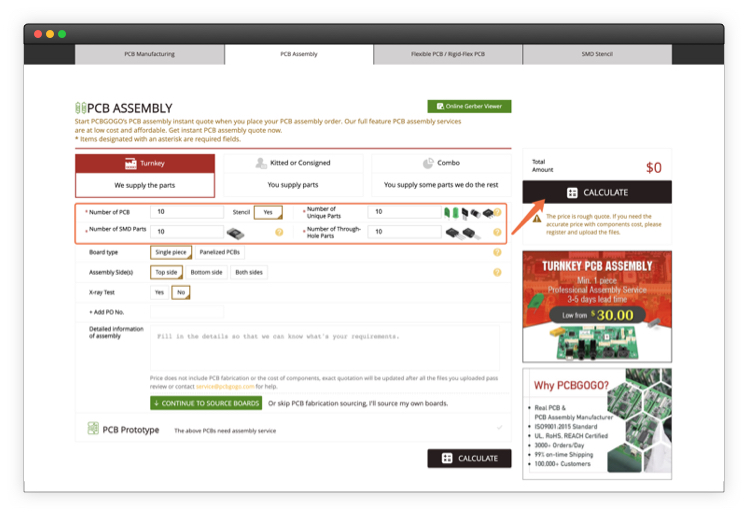Click the SMD chip image icon
Screen dimensions: 748x516
tap(235, 233)
